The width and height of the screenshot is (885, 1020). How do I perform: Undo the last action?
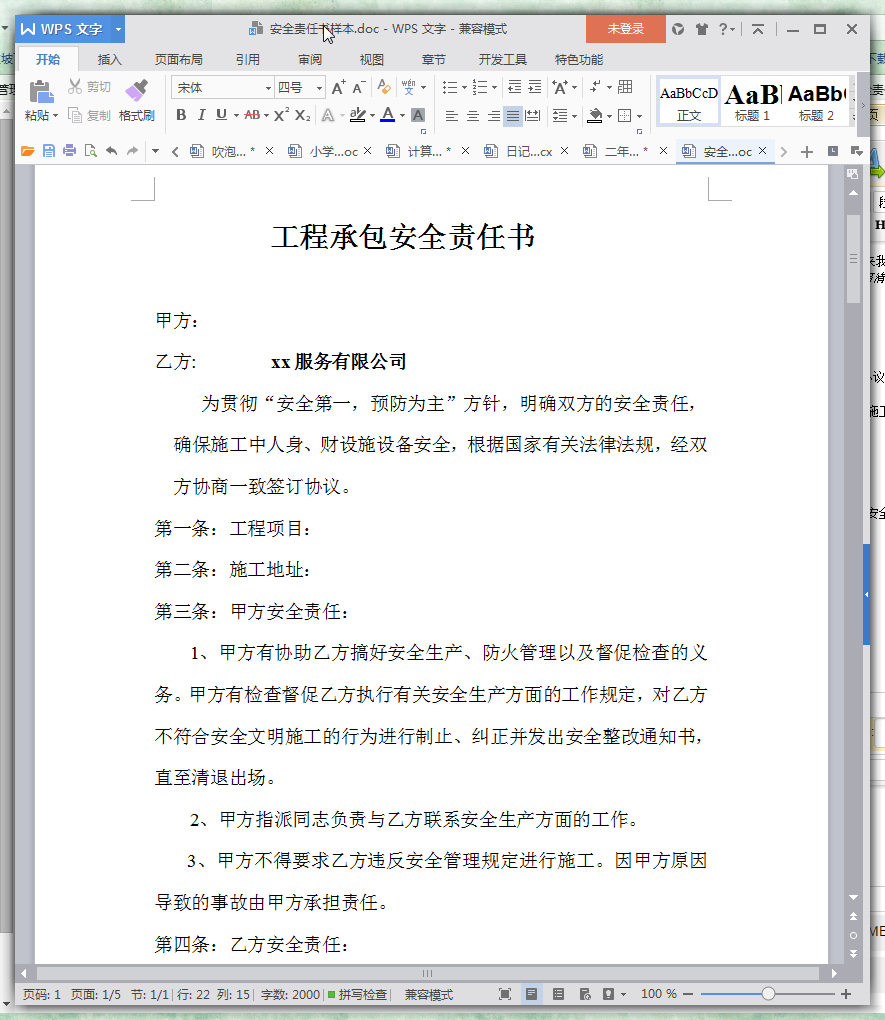tap(112, 152)
